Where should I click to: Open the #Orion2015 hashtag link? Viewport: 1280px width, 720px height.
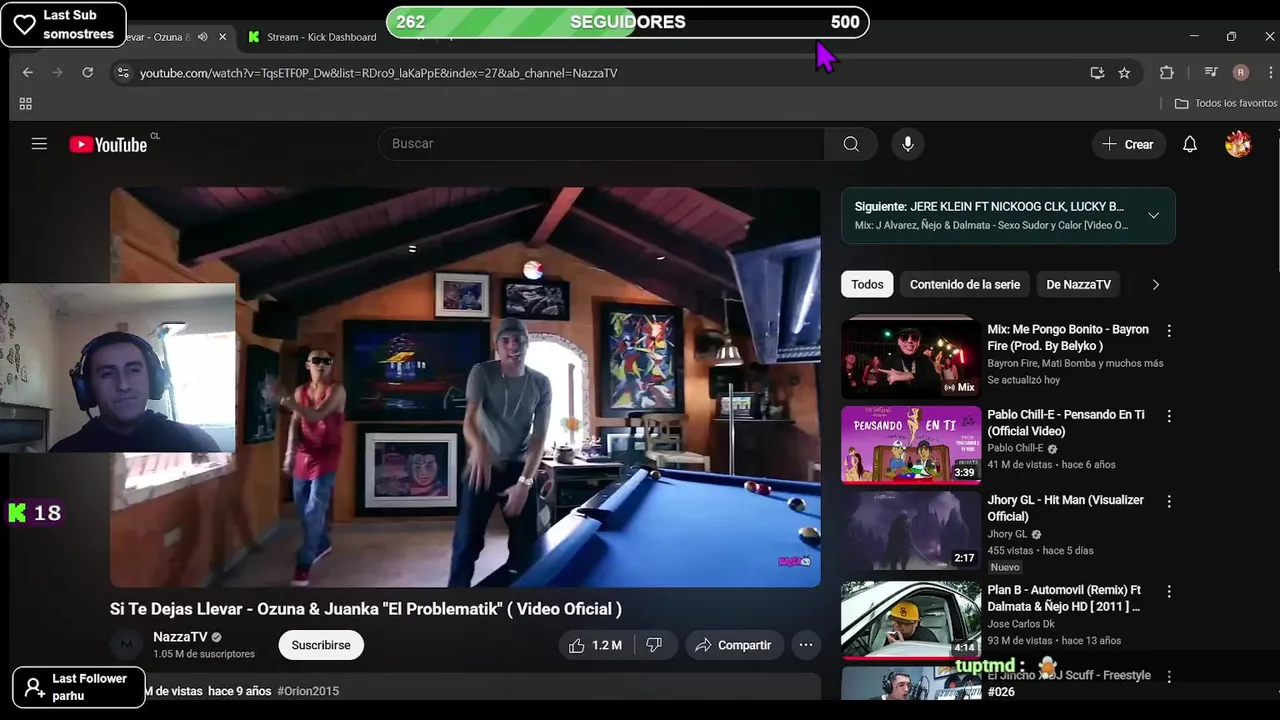click(308, 691)
